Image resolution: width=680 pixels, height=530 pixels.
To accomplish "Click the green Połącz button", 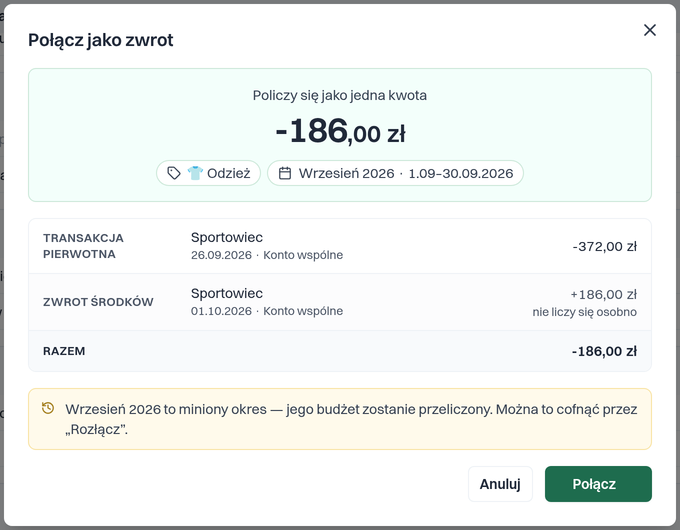I will (598, 484).
